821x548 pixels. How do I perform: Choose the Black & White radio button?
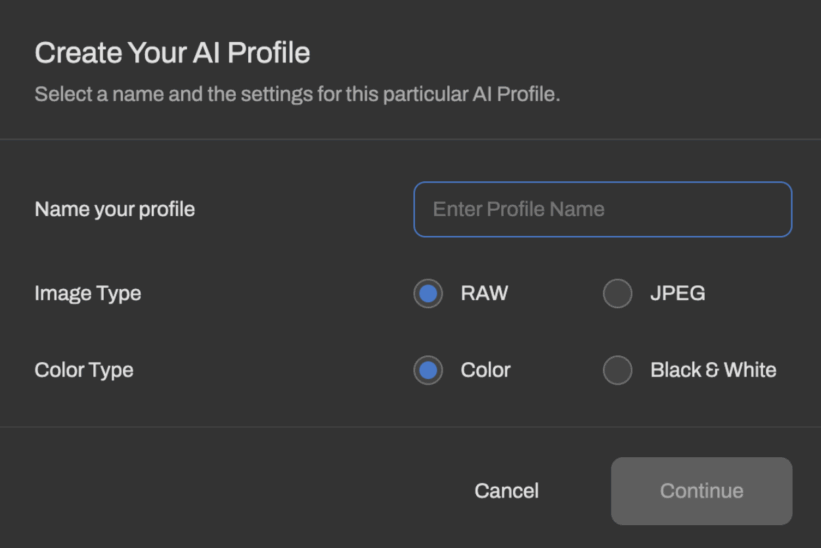point(617,370)
